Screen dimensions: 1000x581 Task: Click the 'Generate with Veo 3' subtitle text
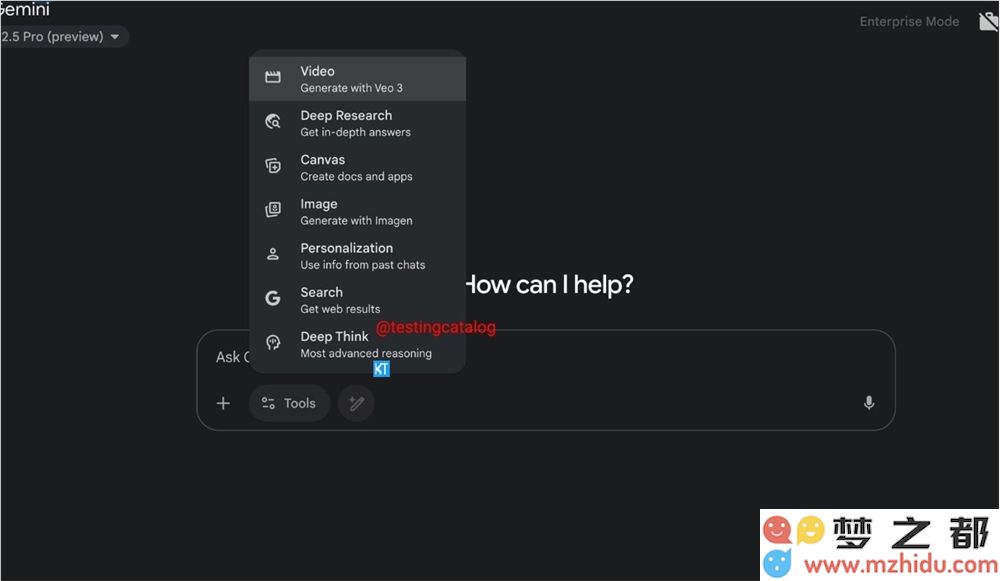pyautogui.click(x=351, y=88)
